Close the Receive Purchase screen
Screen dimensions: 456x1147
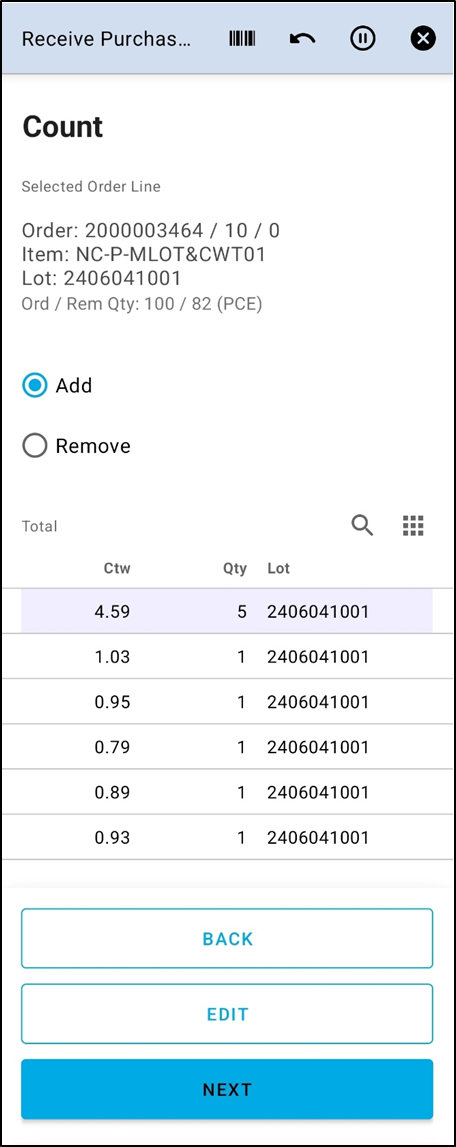point(423,38)
